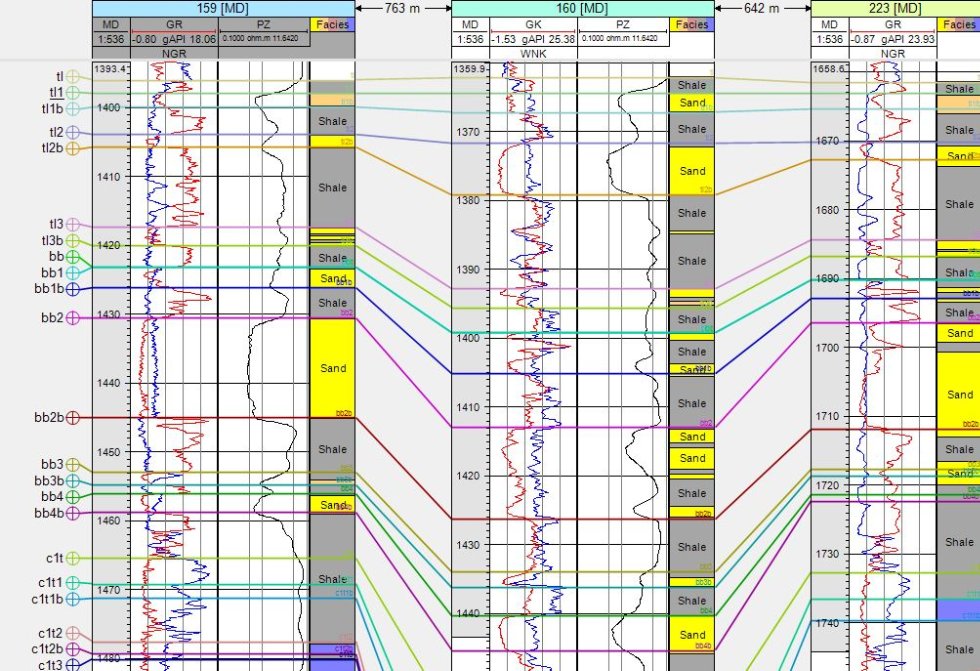Screen dimensions: 980x671
Task: Click the bb2b dark red marker icon
Action: (x=73, y=418)
